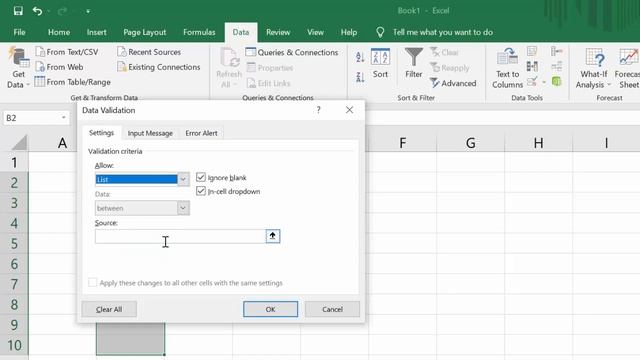This screenshot has height=360, width=640.
Task: Open the View ribbon tab
Action: click(x=315, y=32)
